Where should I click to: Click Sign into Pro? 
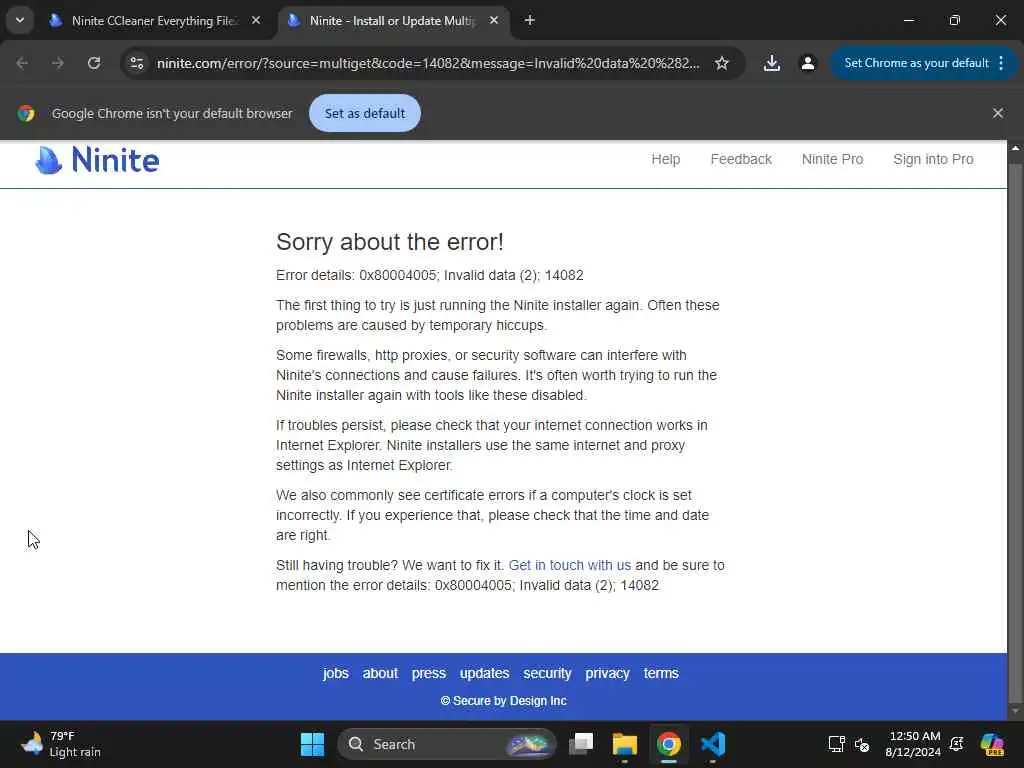point(933,159)
